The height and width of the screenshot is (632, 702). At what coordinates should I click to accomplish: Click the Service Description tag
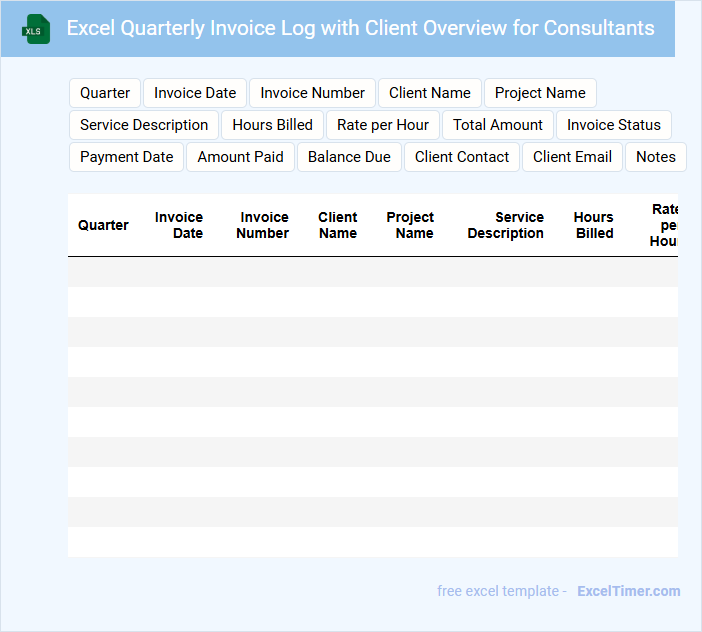[144, 125]
